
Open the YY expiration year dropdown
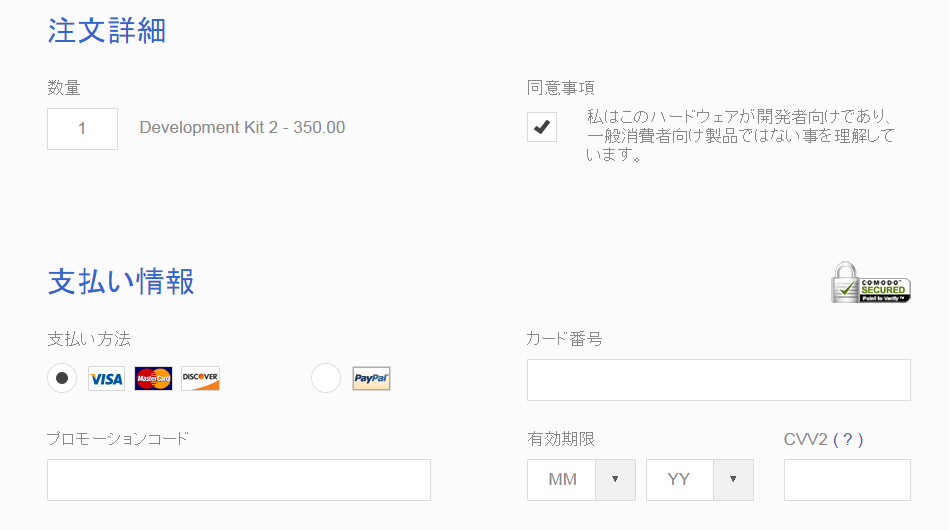point(700,480)
